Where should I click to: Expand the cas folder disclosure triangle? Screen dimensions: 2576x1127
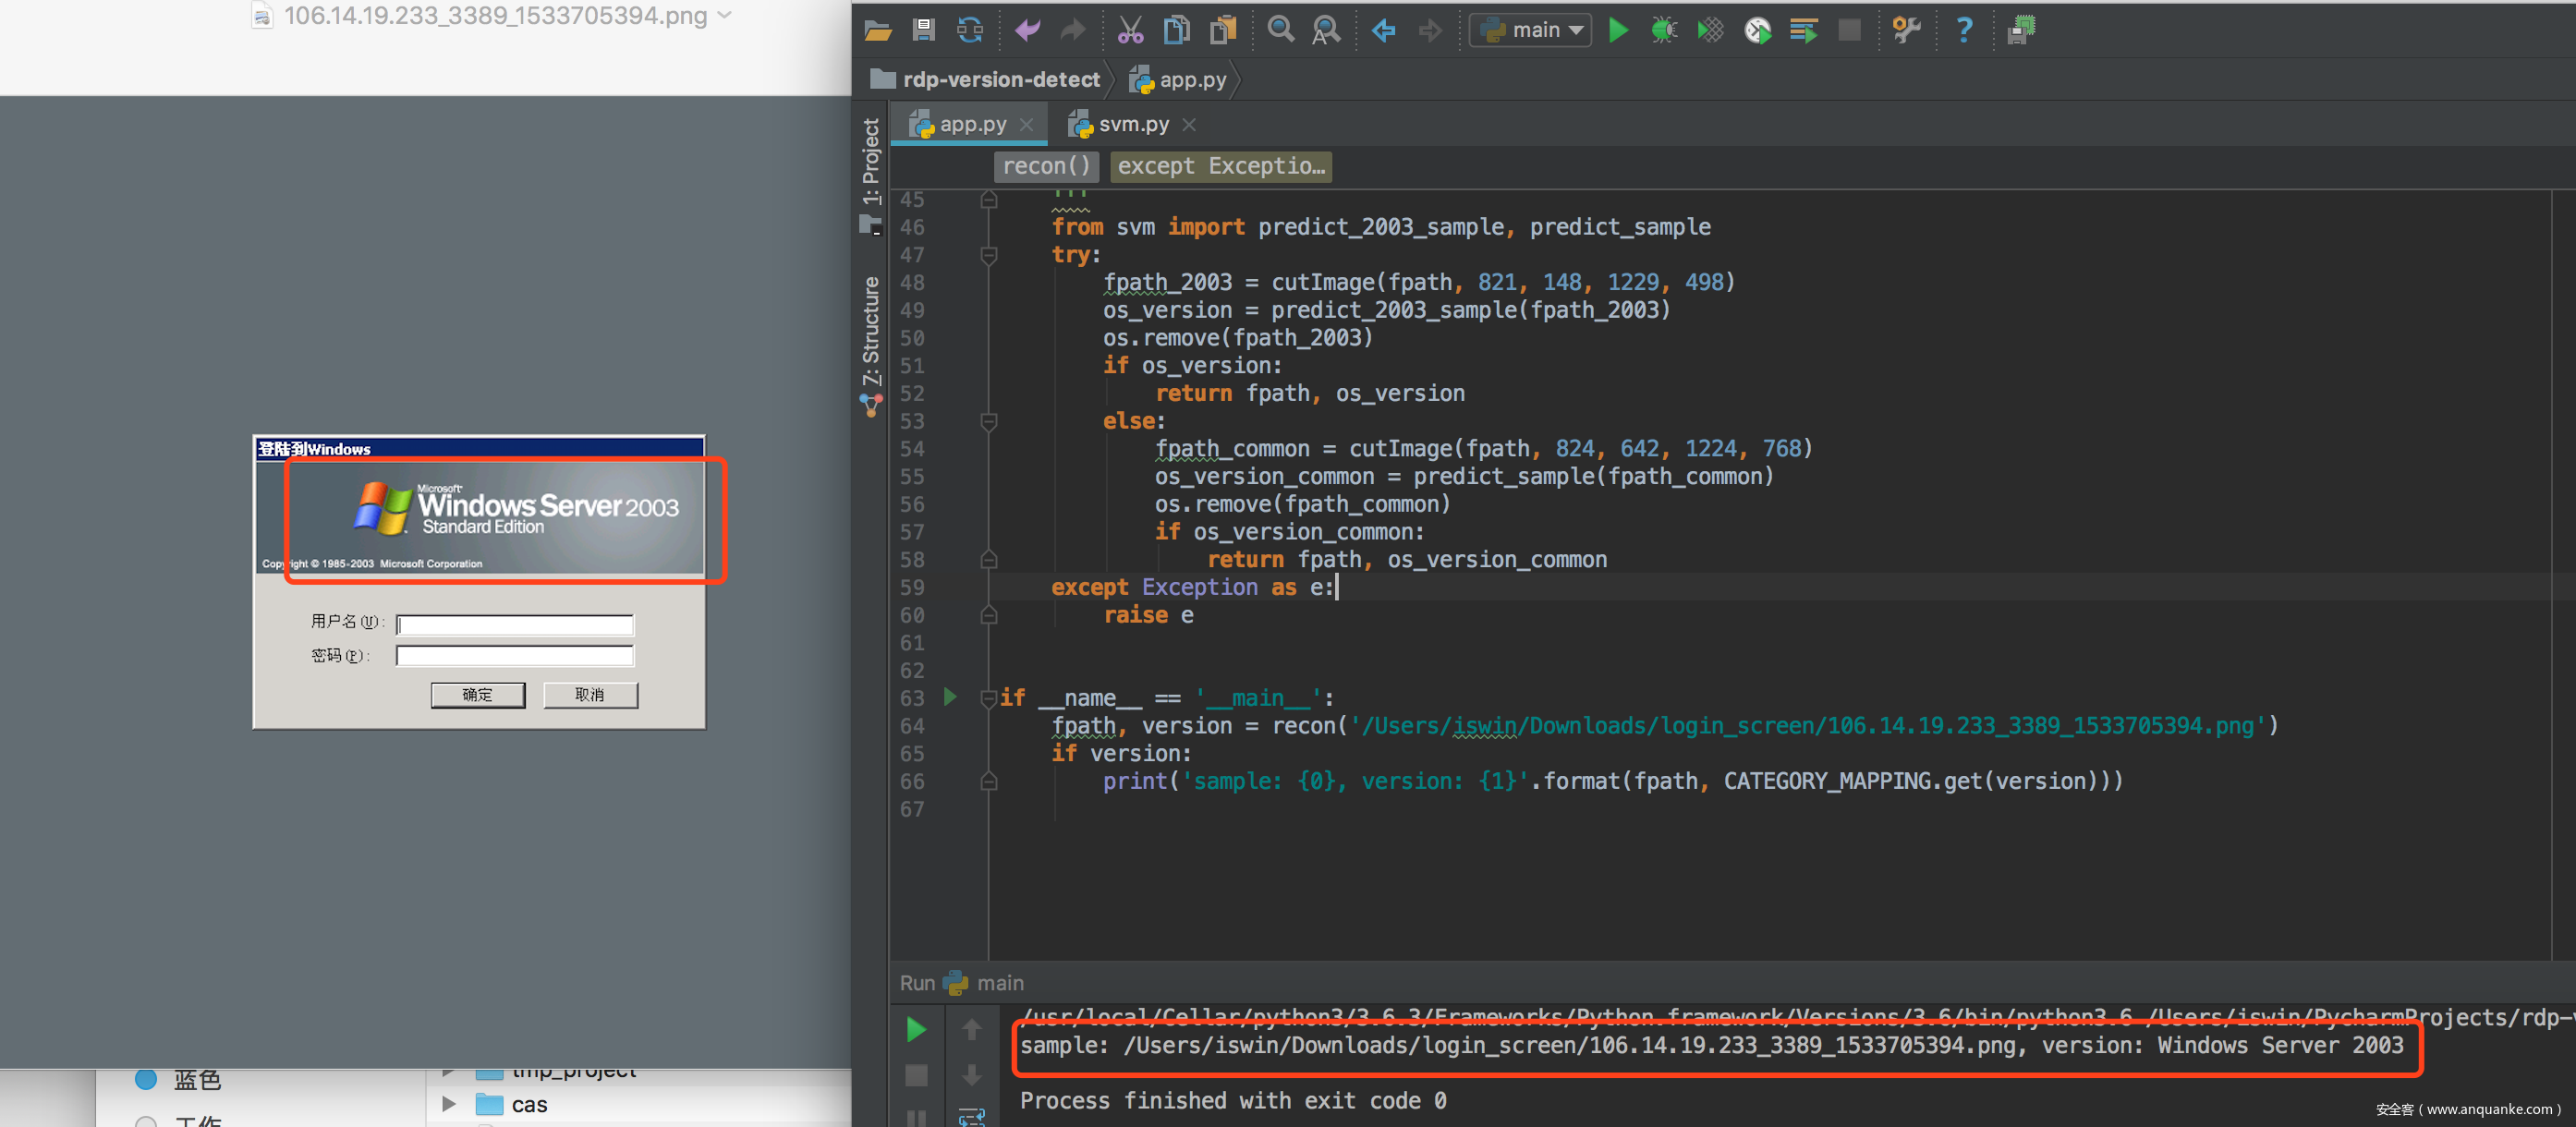[x=449, y=1104]
